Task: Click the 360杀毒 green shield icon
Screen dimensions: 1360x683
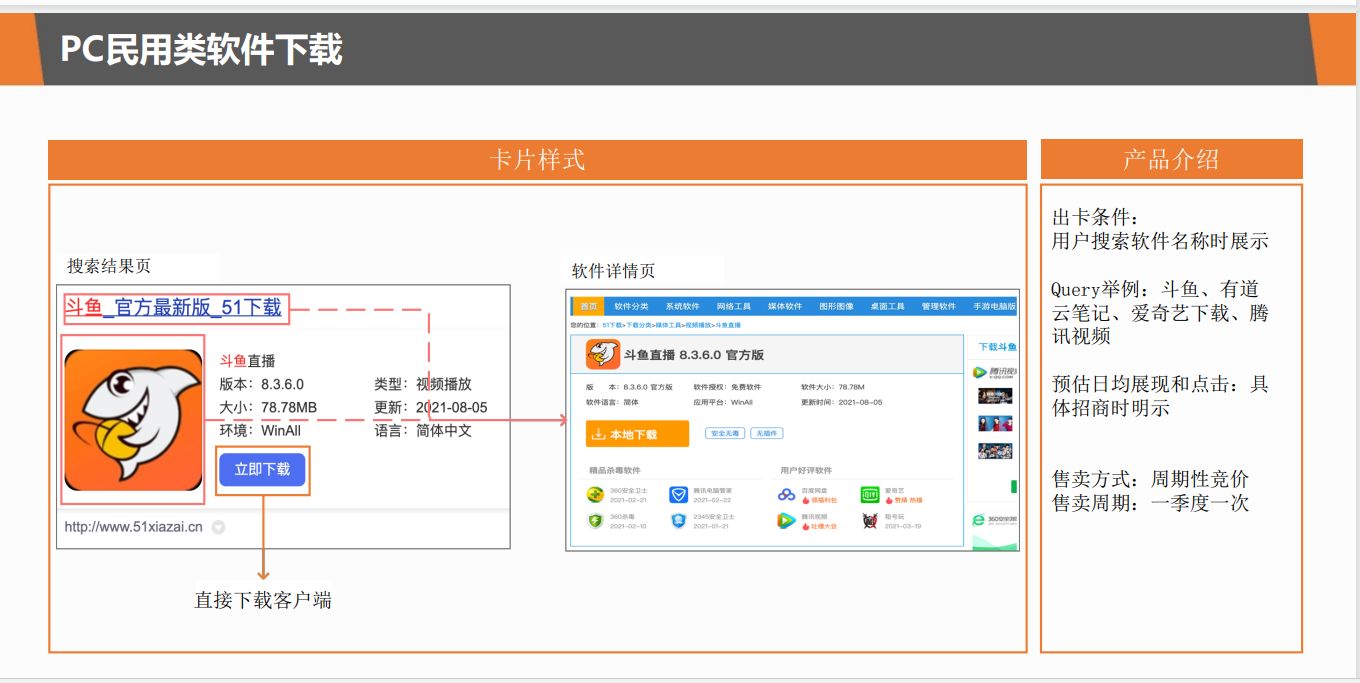Action: [x=595, y=521]
